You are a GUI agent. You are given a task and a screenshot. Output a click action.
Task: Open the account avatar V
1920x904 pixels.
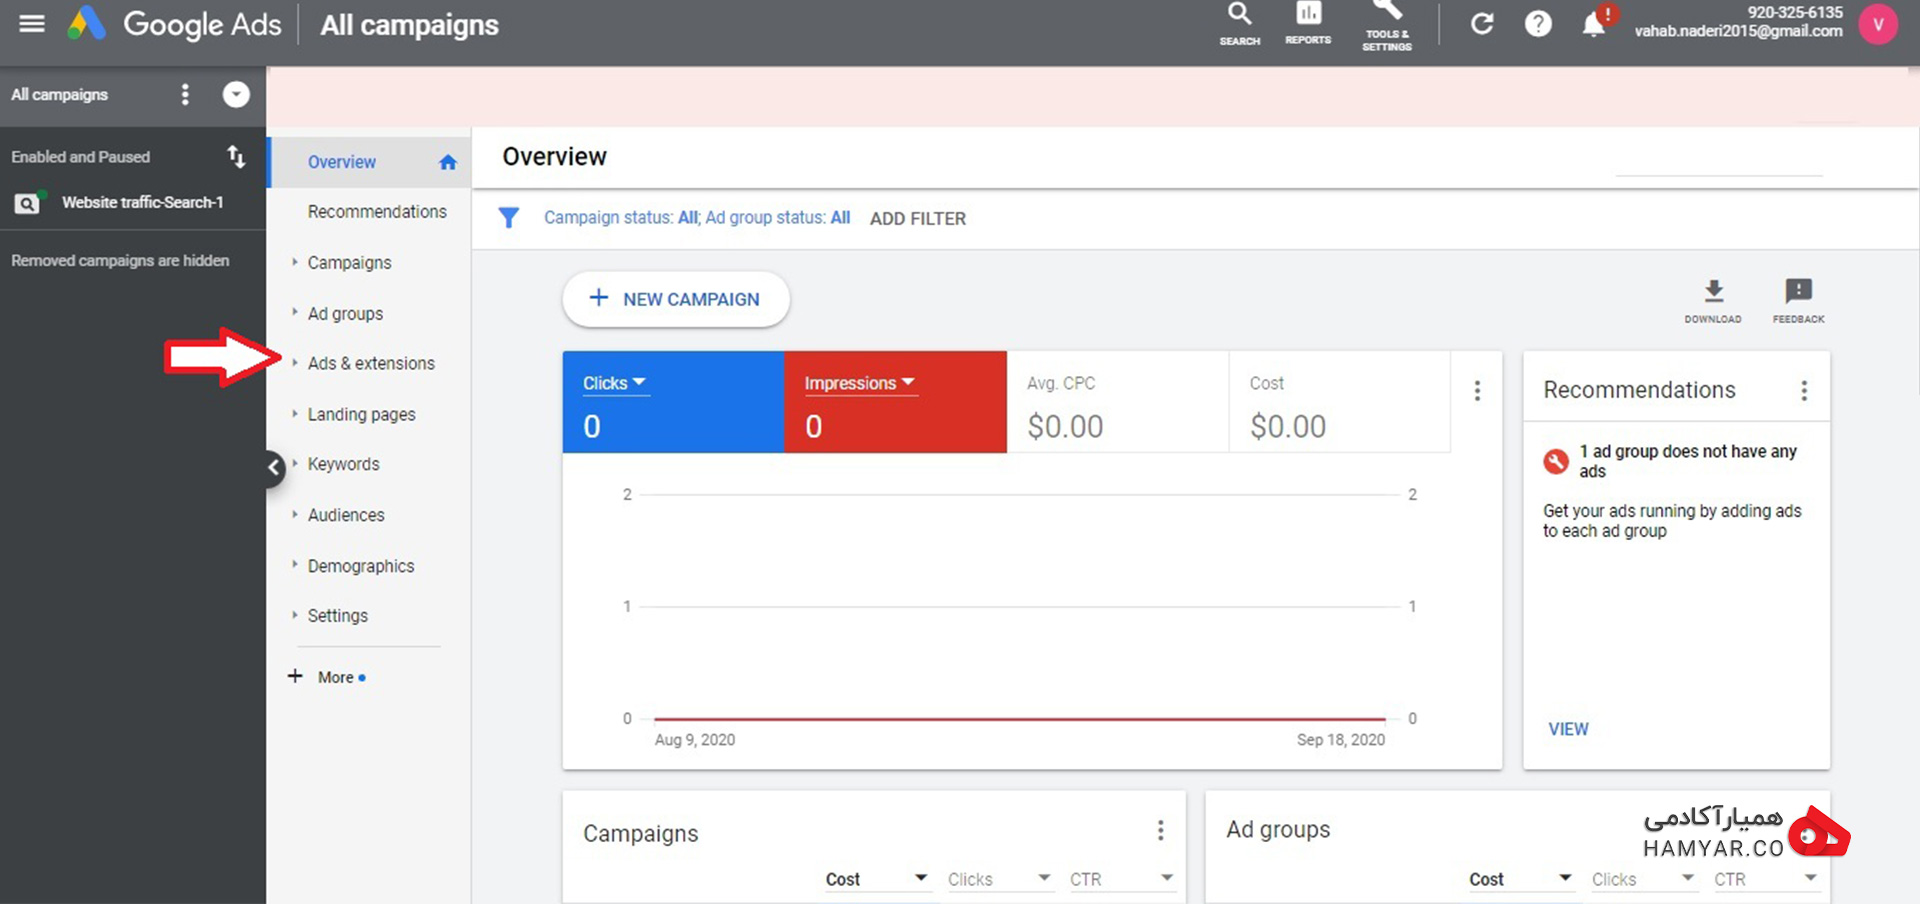[1878, 24]
